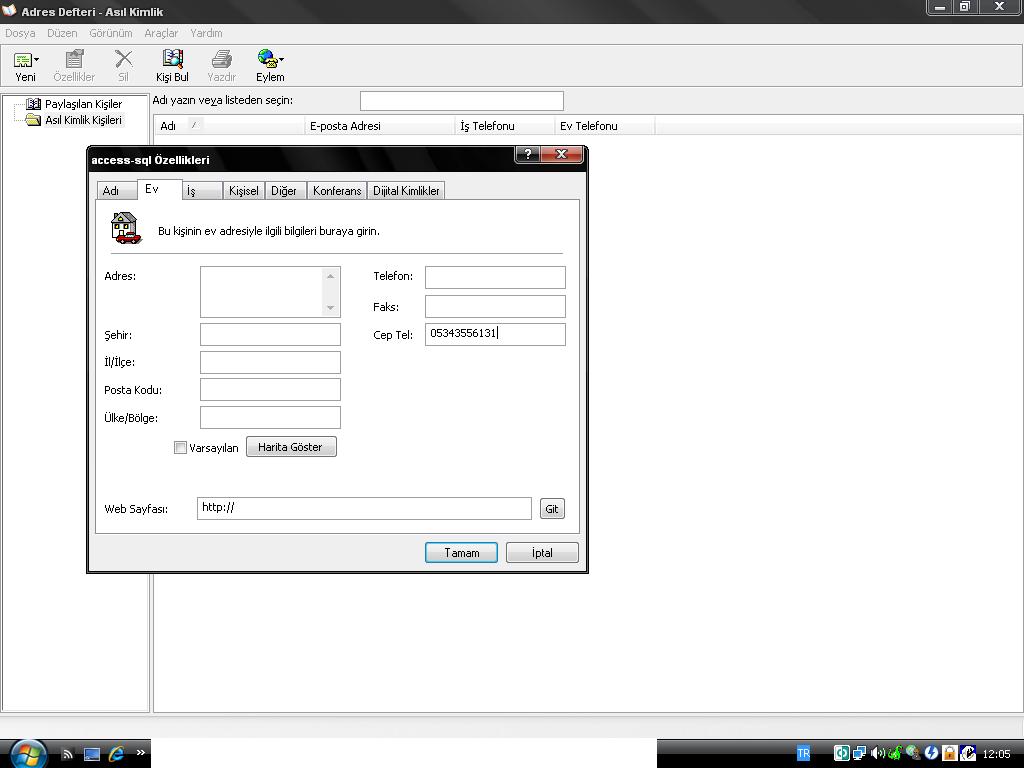
Task: Expand the quick launch overflow chevron
Action: [140, 753]
